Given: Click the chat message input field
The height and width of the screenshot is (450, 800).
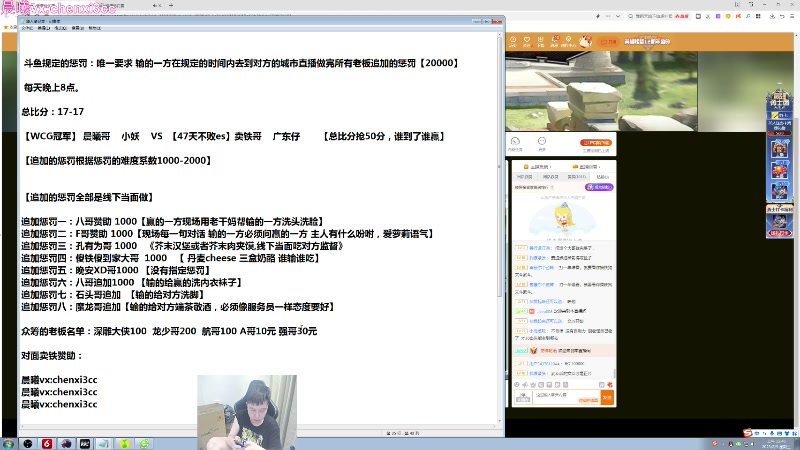Looking at the screenshot, I should tap(566, 397).
